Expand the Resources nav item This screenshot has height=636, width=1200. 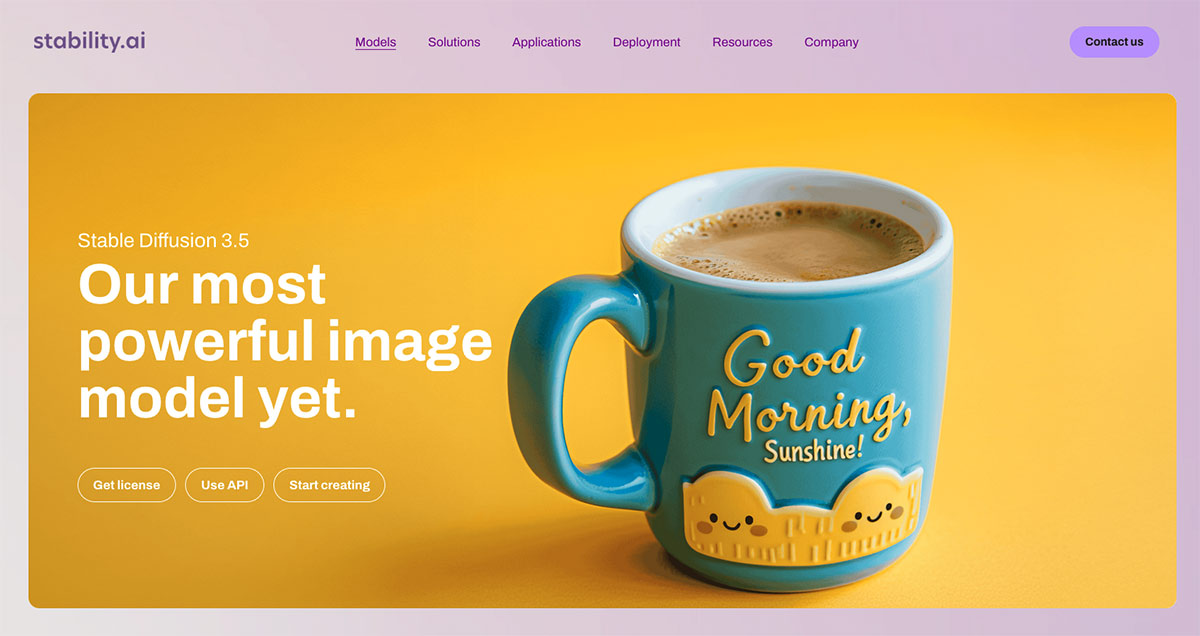pos(742,42)
